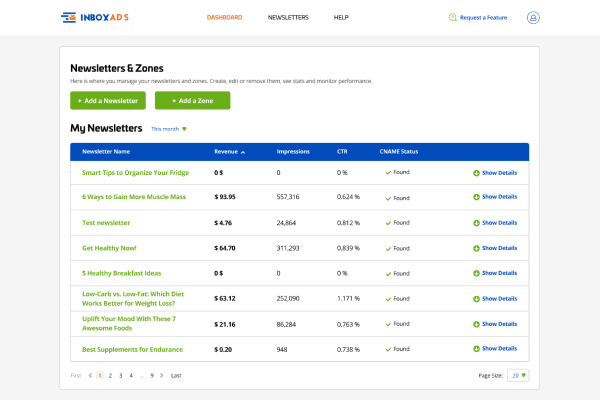Click the Request a Feature lightbulb icon
Viewport: 600px width, 400px height.
[x=453, y=18]
